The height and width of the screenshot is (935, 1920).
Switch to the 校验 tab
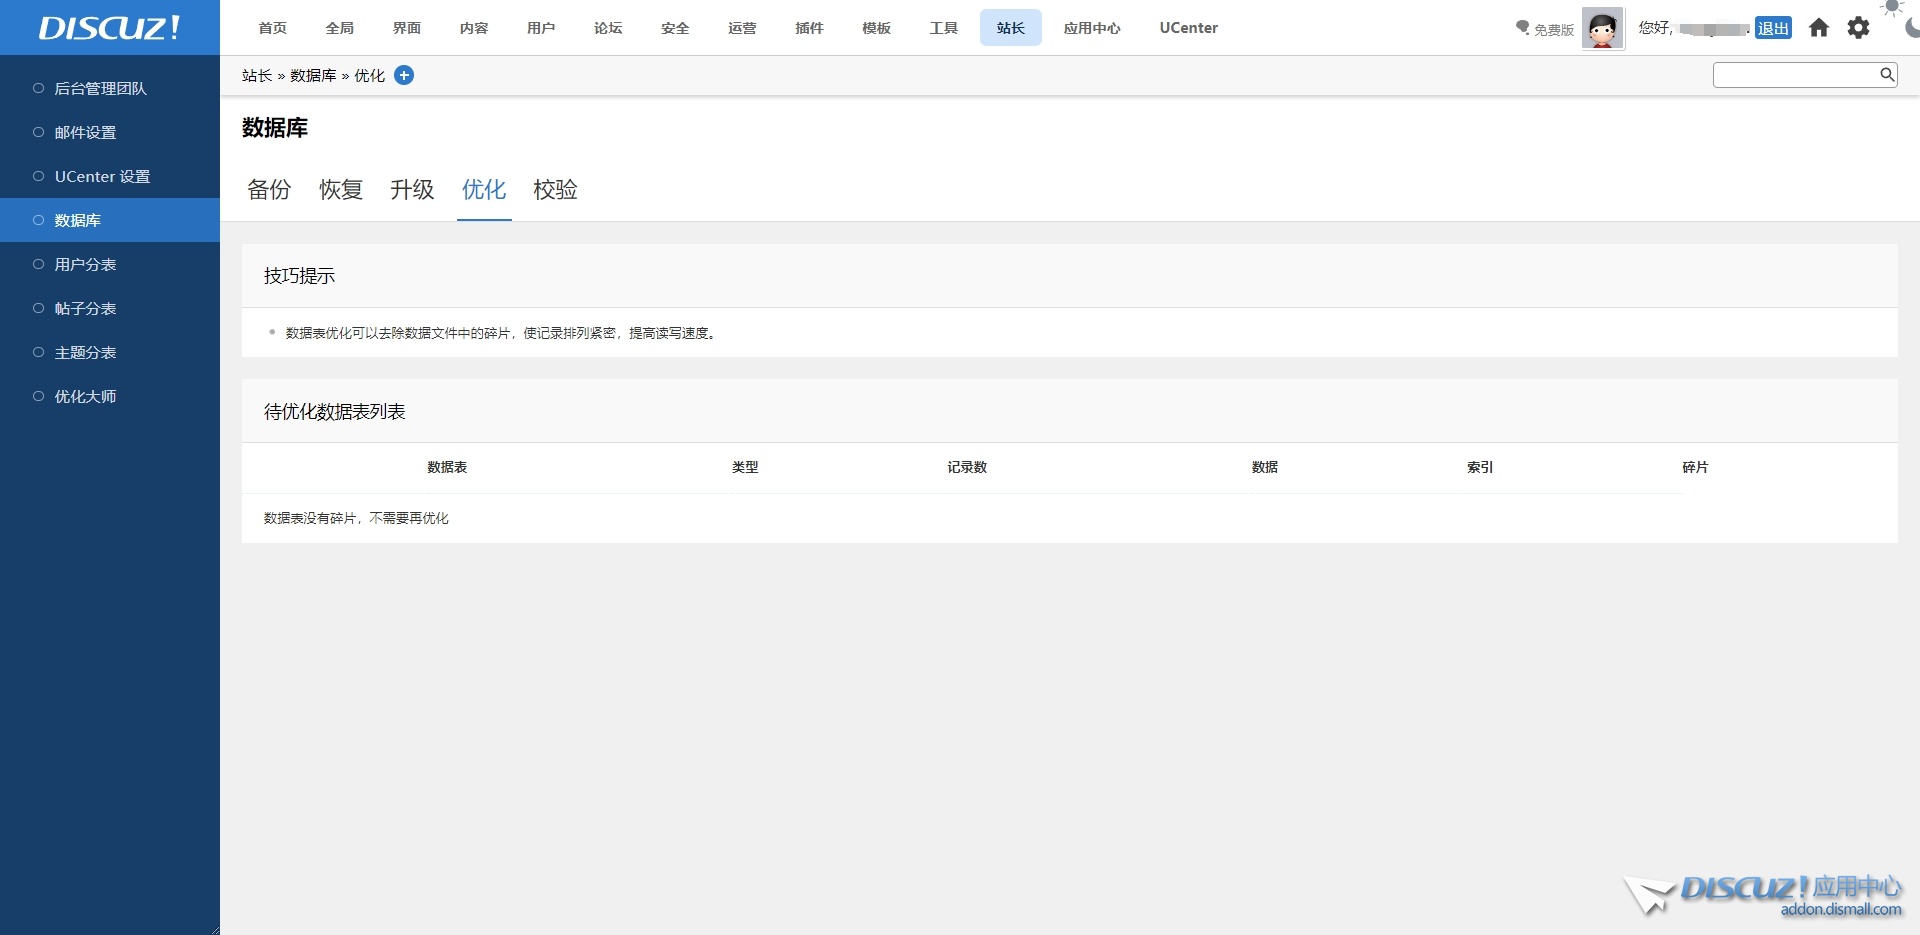pos(555,190)
